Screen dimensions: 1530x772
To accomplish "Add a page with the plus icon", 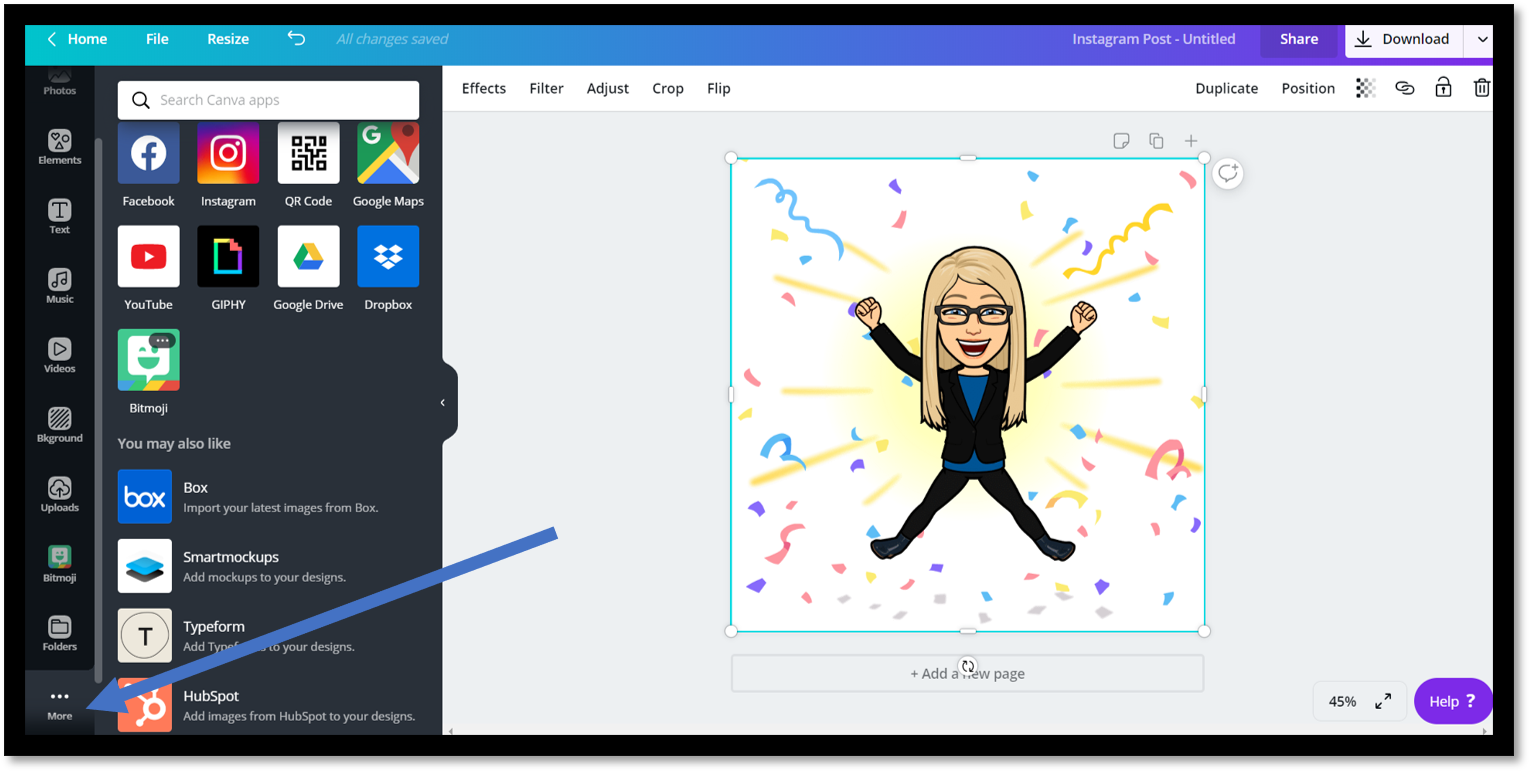I will (x=1191, y=141).
